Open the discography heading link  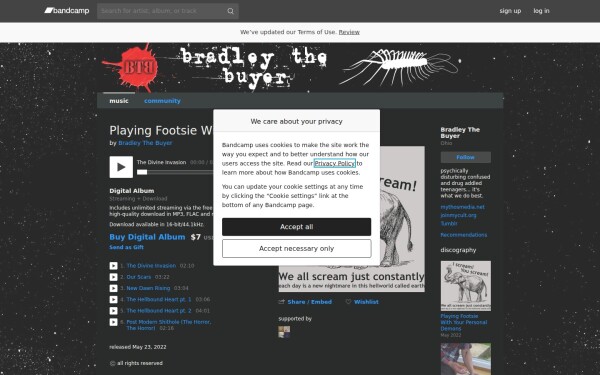click(458, 250)
